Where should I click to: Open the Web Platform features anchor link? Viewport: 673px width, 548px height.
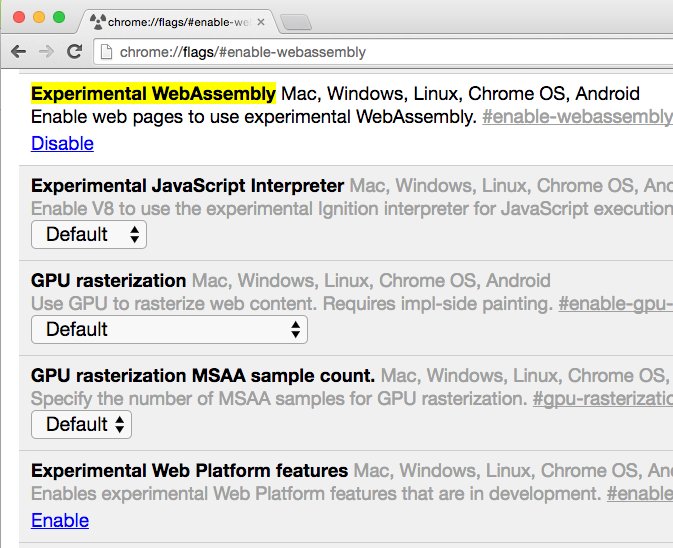tap(640, 494)
